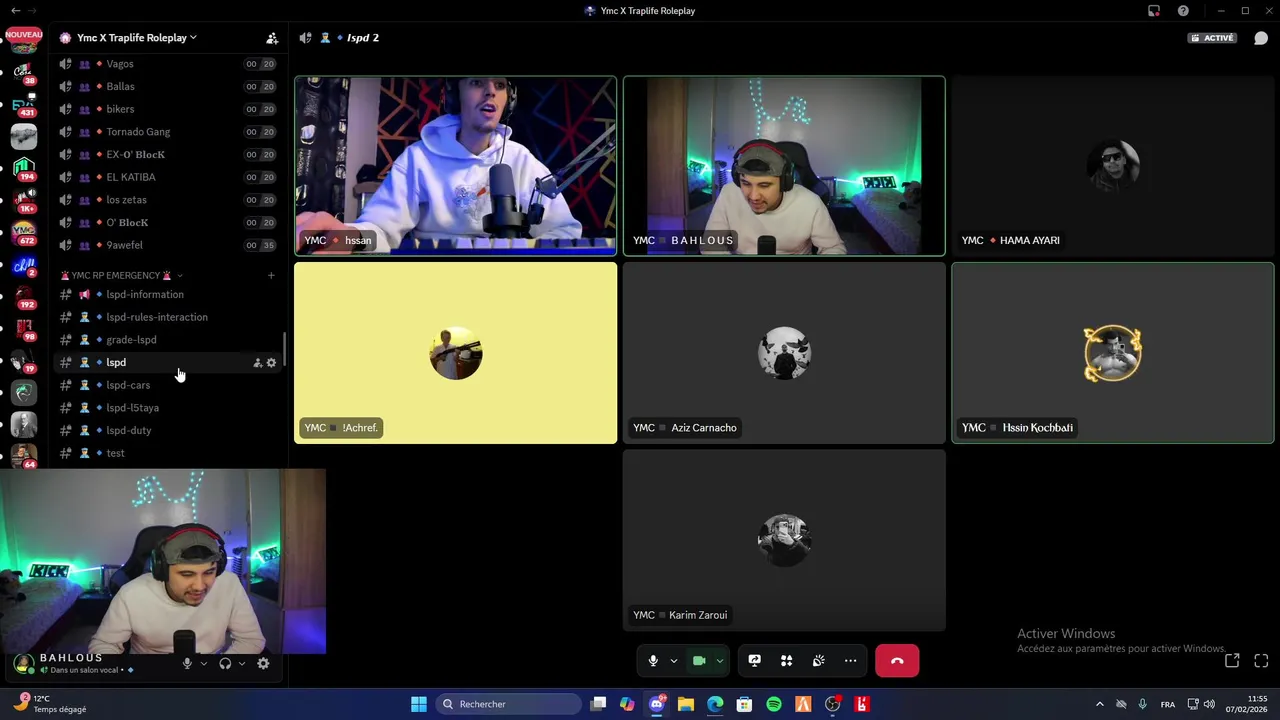Screen dimensions: 1280x720
Task: Open Spotify from taskbar
Action: [773, 704]
